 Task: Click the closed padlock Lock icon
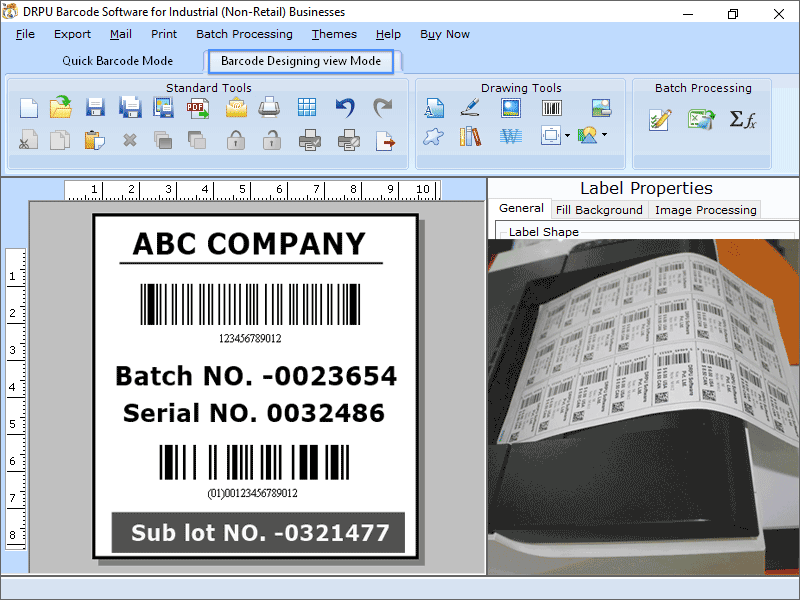[x=236, y=140]
